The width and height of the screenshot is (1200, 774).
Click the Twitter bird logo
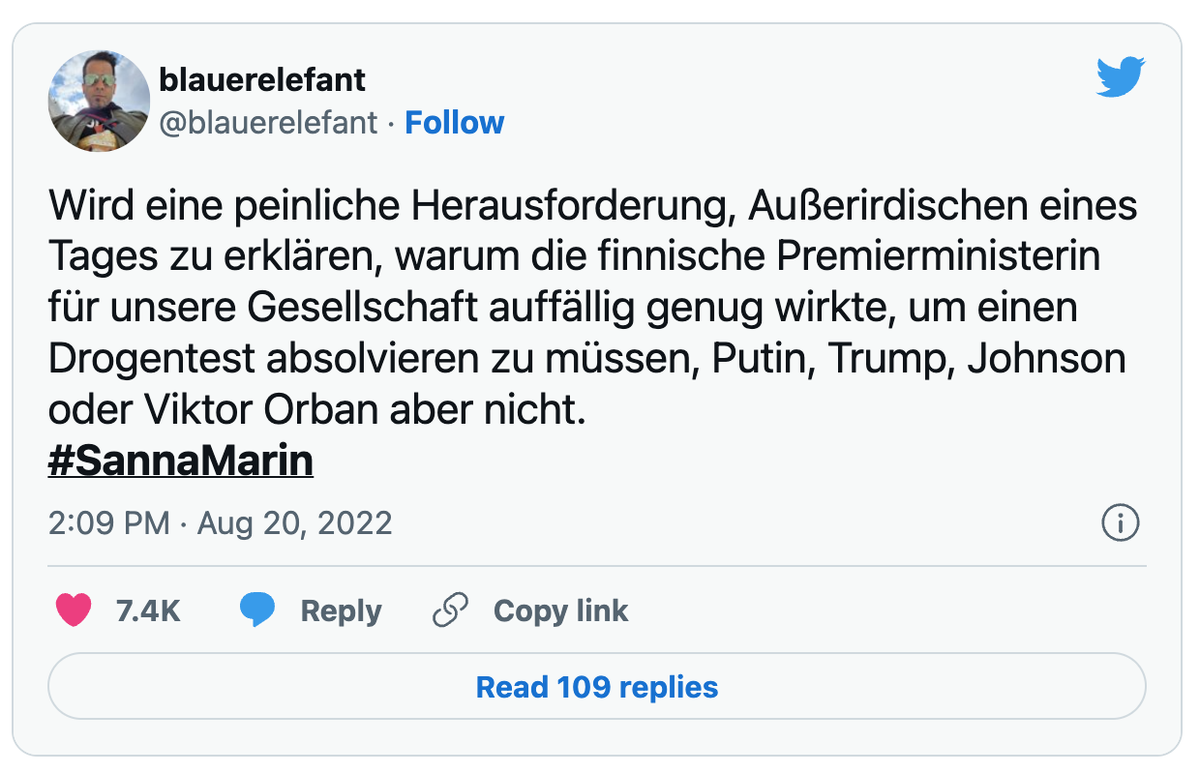1120,78
